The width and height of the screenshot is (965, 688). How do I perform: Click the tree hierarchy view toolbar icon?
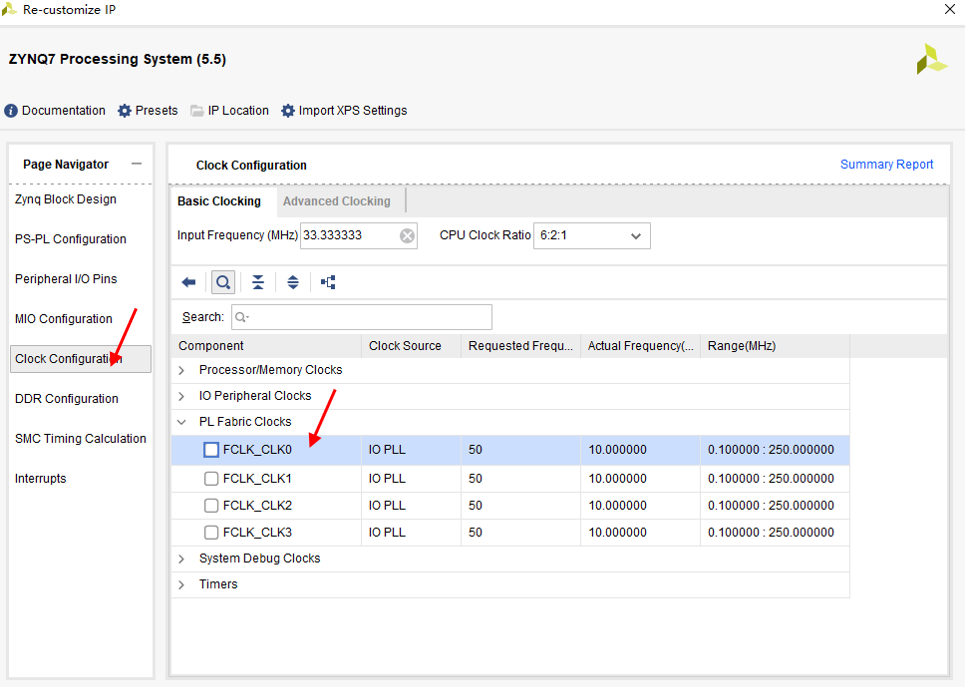(328, 282)
